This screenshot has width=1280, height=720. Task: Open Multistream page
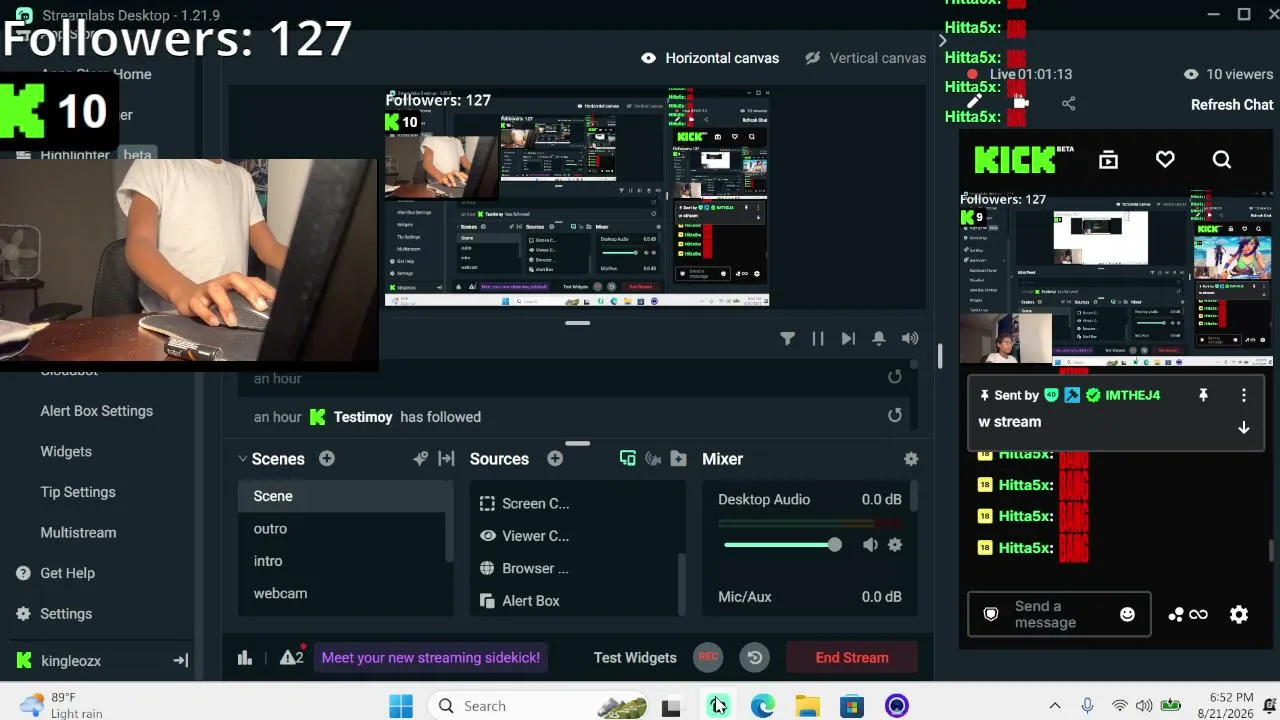click(78, 532)
